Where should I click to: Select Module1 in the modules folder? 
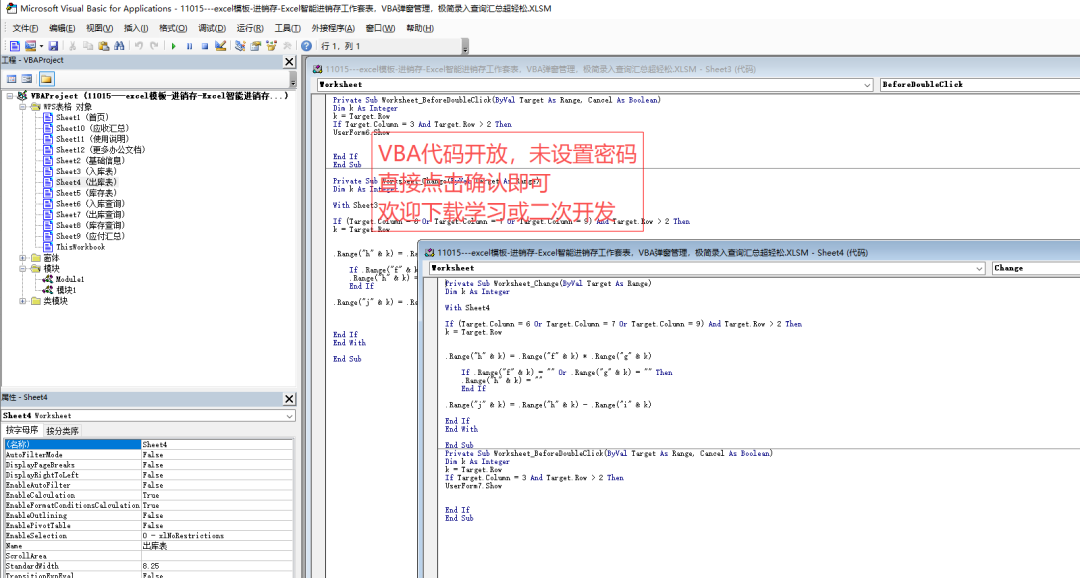click(x=70, y=279)
